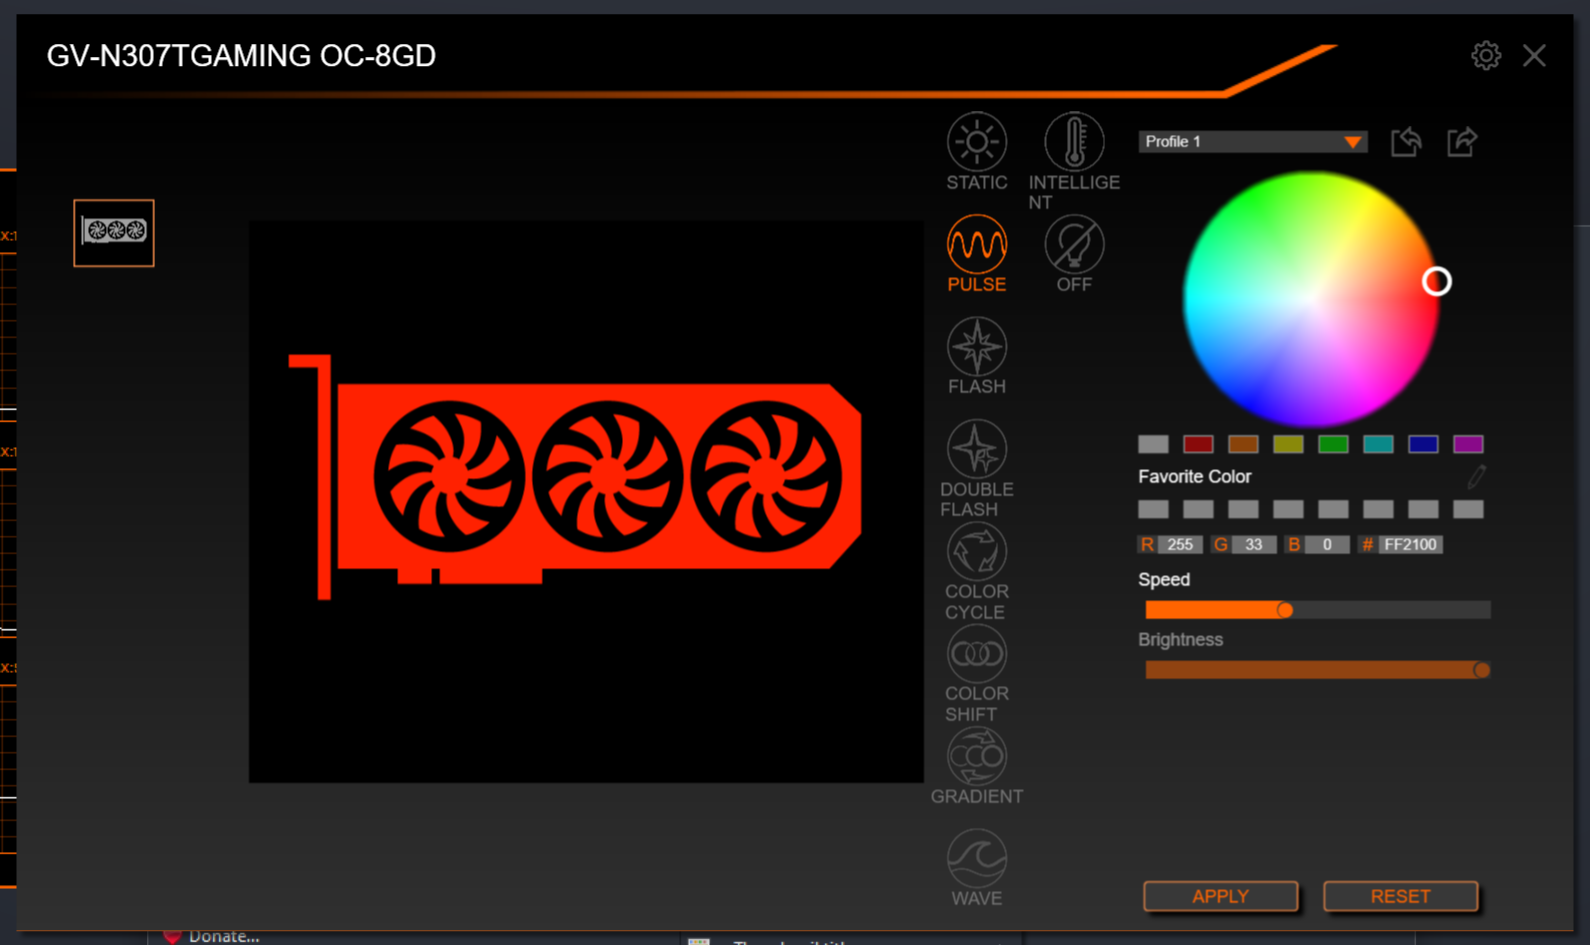Viewport: 1590px width, 945px height.
Task: Click the B value field
Action: tap(1327, 545)
